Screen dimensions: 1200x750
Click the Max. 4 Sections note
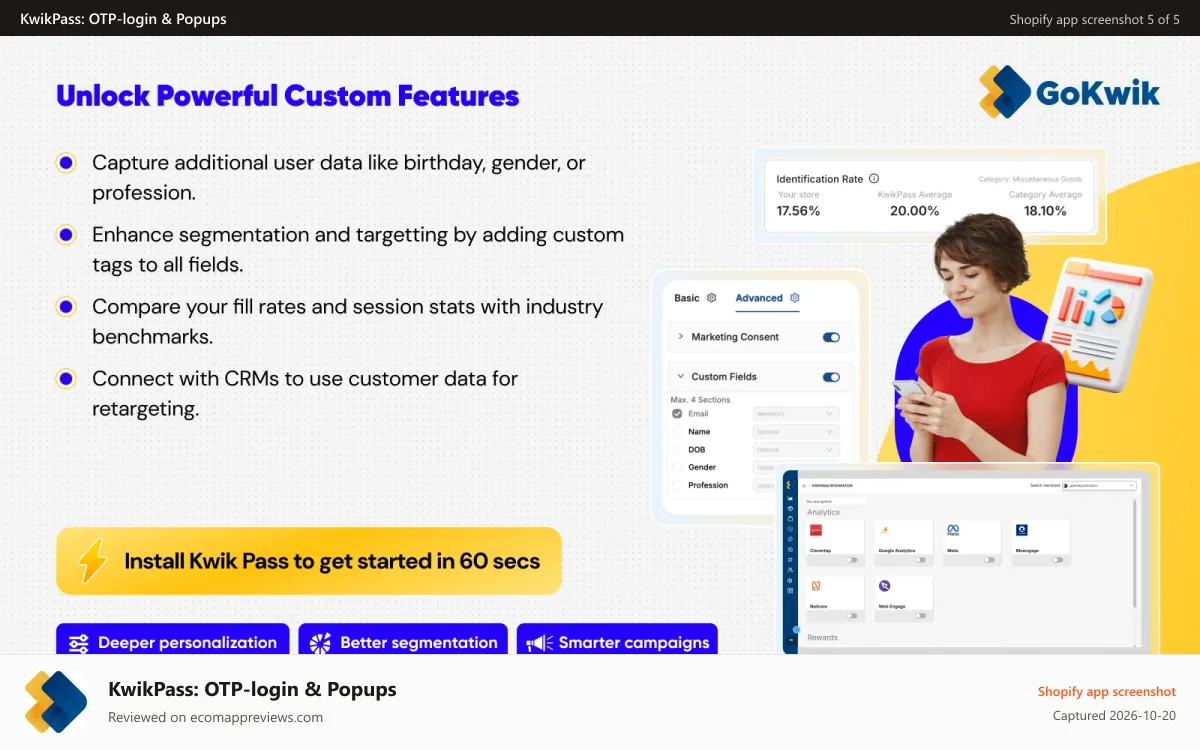click(700, 399)
